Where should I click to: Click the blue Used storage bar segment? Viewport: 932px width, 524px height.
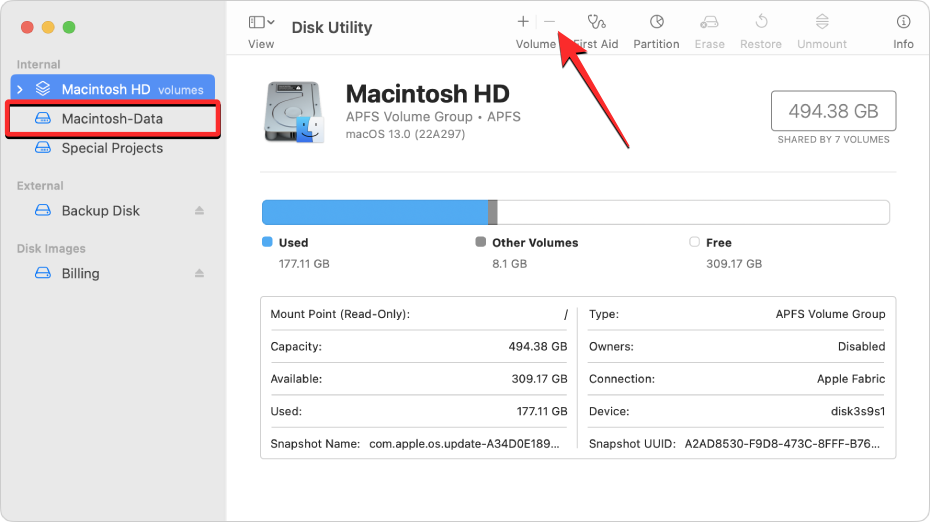(x=374, y=212)
